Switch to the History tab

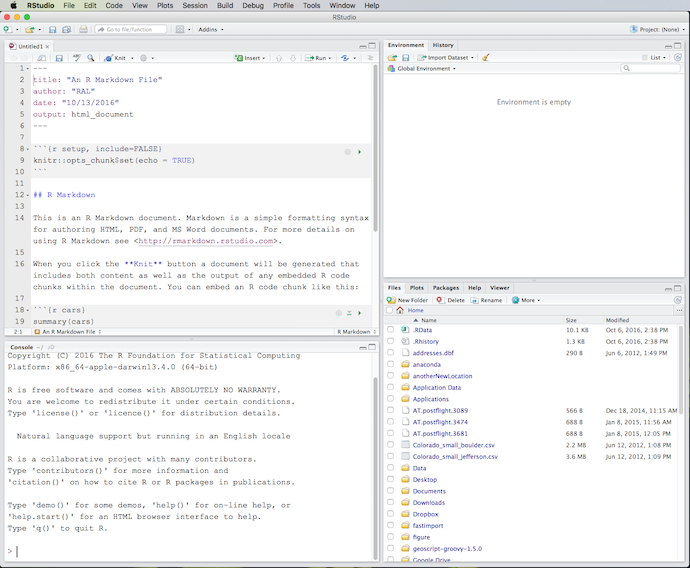[x=443, y=45]
